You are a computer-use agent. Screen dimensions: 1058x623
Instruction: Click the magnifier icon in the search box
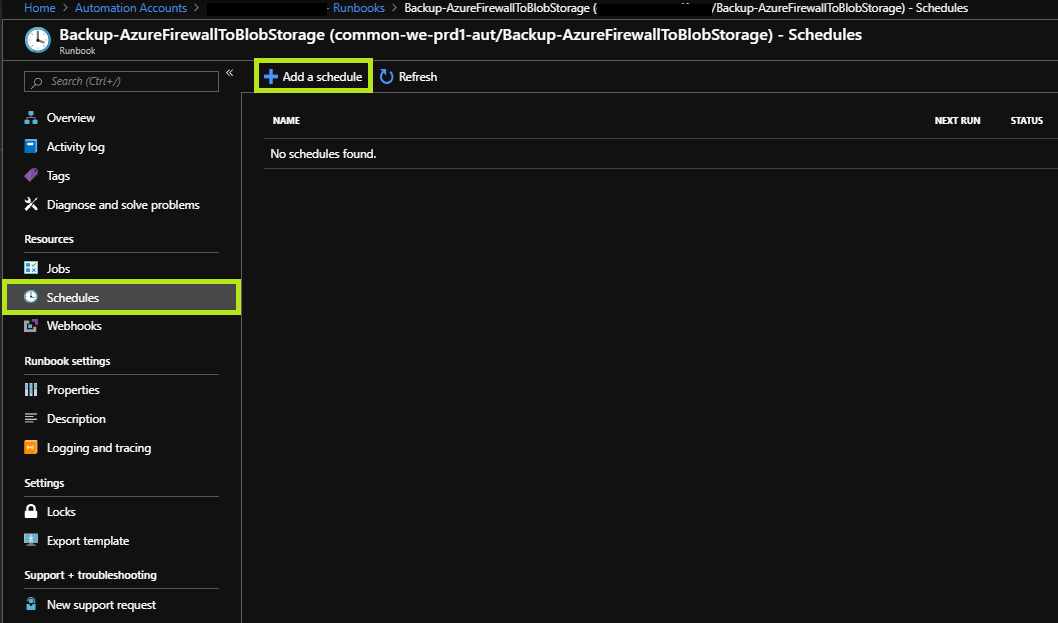(37, 82)
